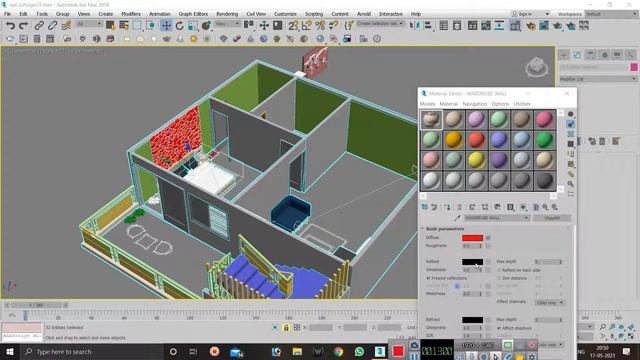Pick material from object eyedropper

coord(458,218)
